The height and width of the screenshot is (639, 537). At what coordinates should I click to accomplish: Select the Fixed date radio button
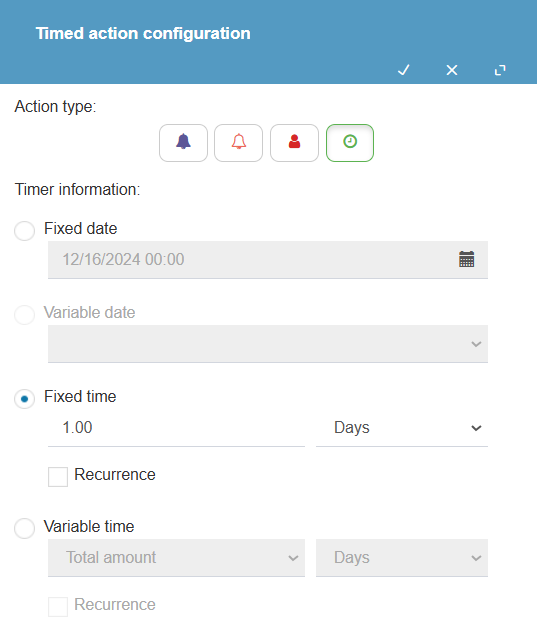point(24,231)
